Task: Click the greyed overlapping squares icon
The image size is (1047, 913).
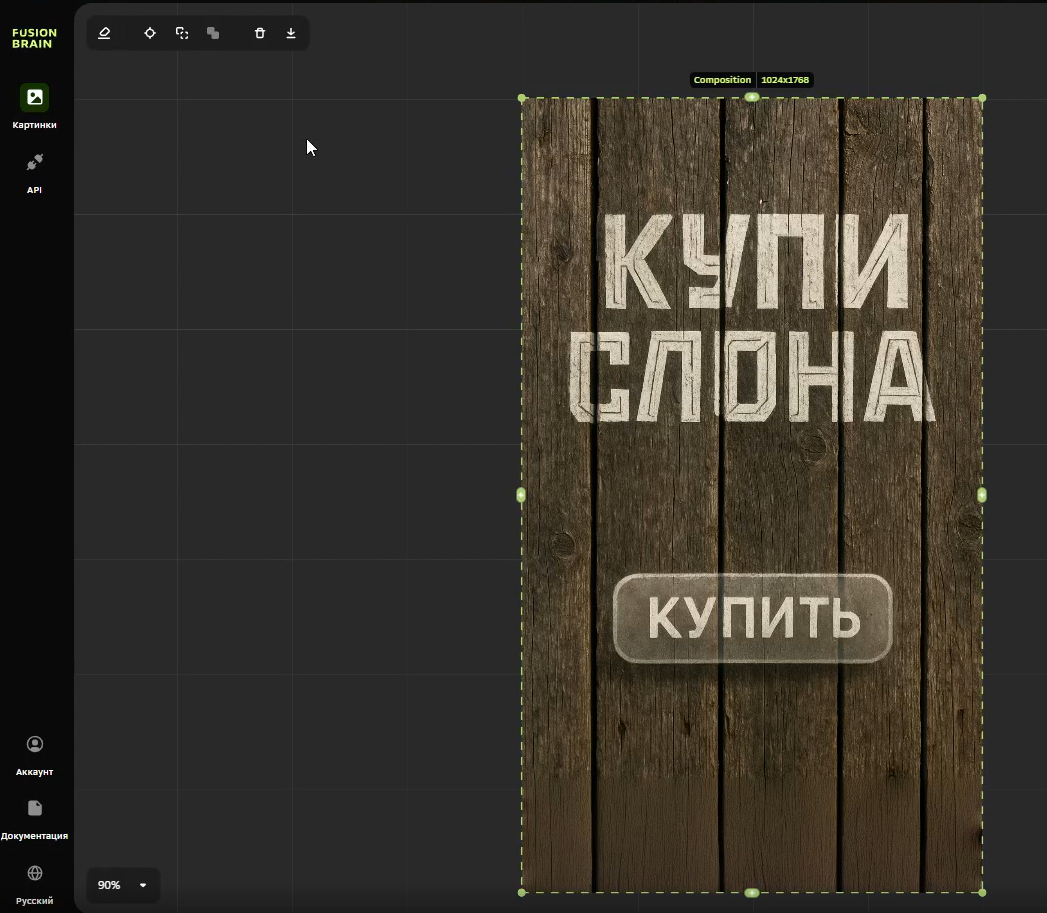Action: click(x=213, y=33)
